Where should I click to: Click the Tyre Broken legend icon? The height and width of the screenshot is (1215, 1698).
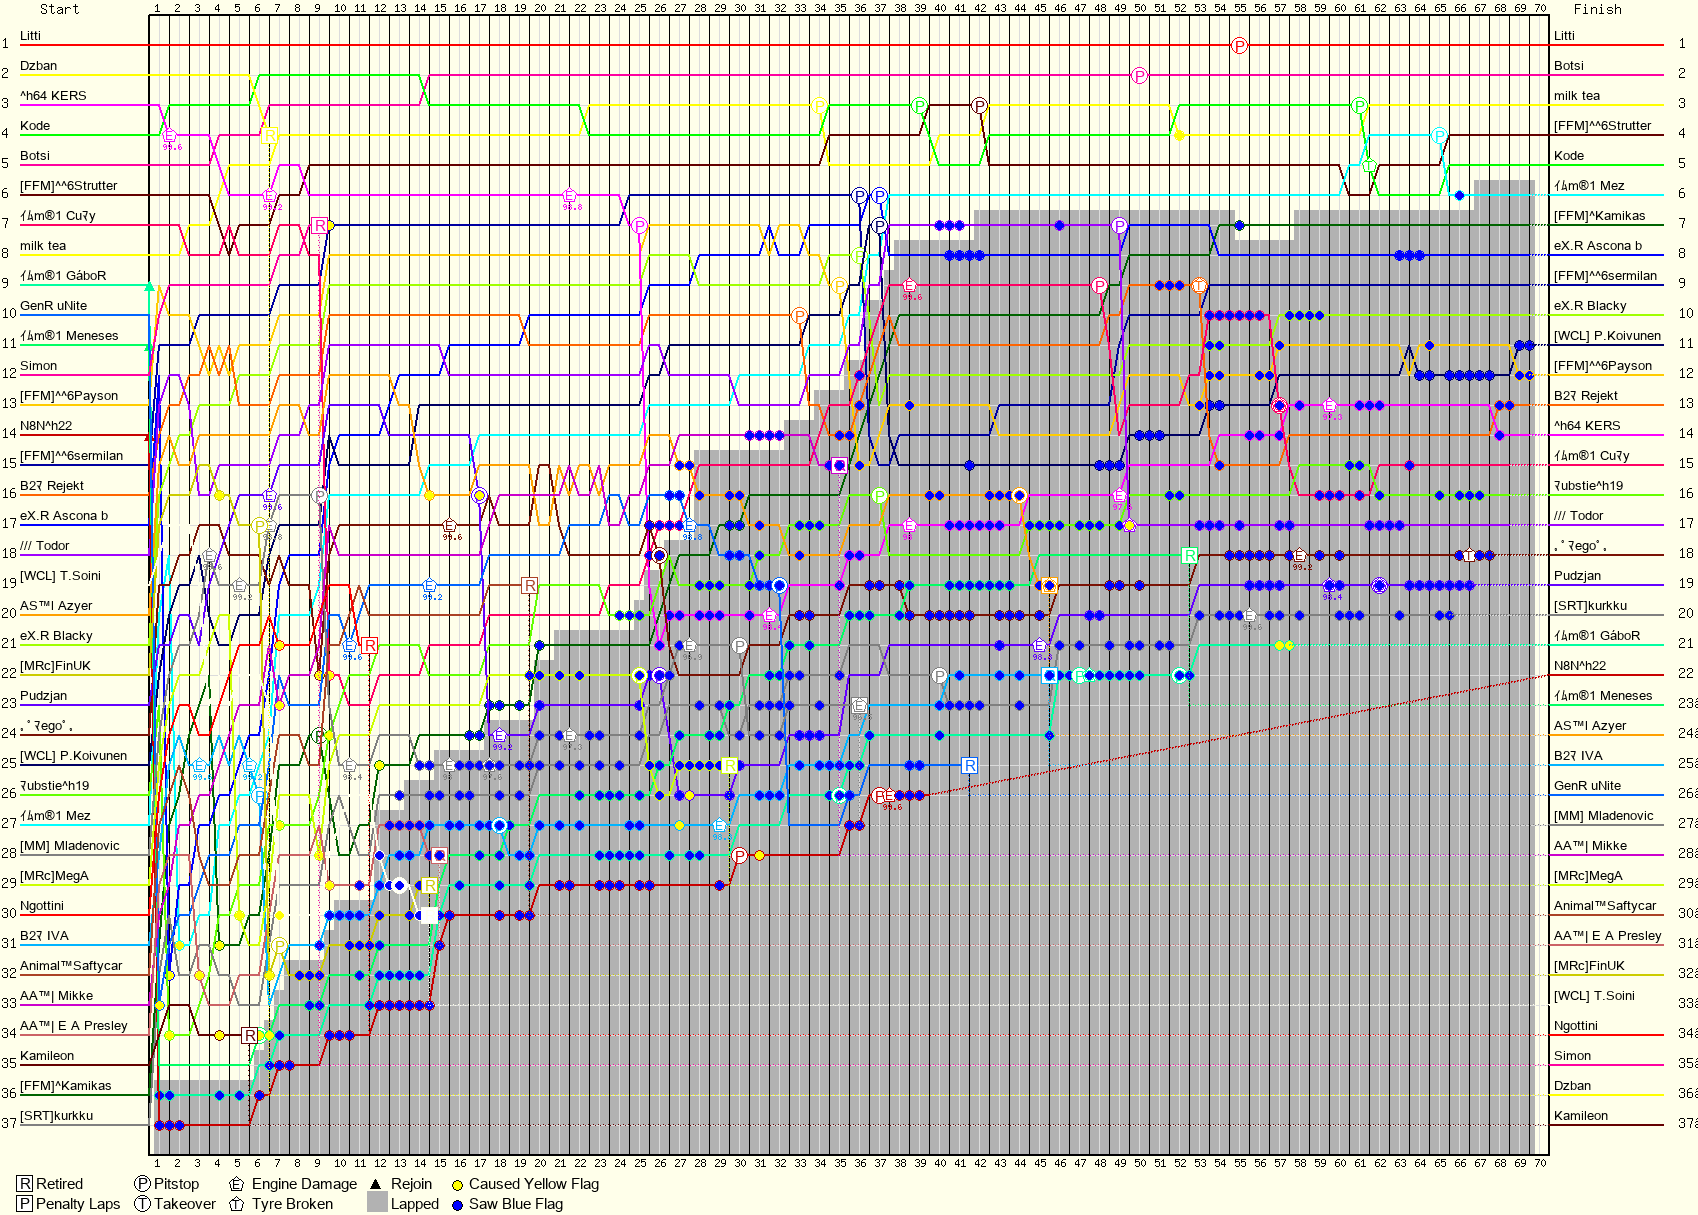coord(236,1204)
